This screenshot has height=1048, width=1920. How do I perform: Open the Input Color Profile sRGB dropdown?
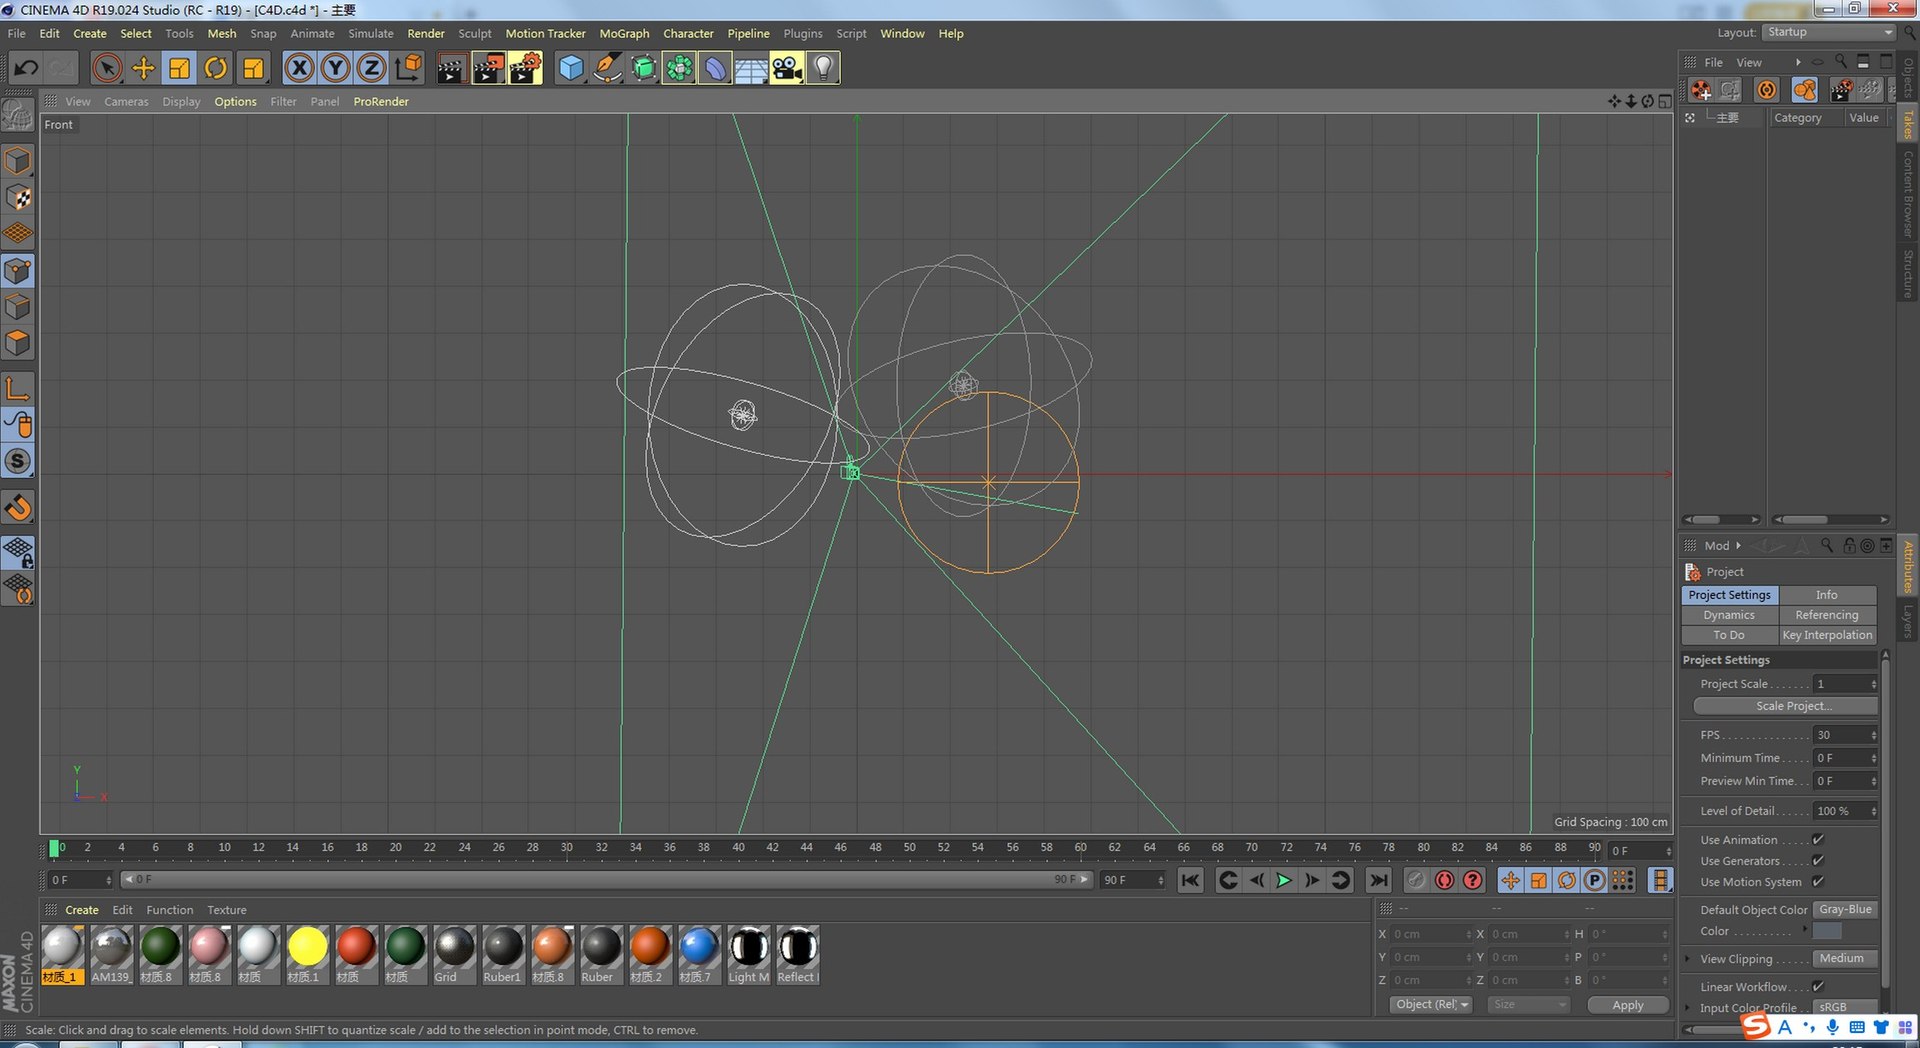click(x=1845, y=1007)
